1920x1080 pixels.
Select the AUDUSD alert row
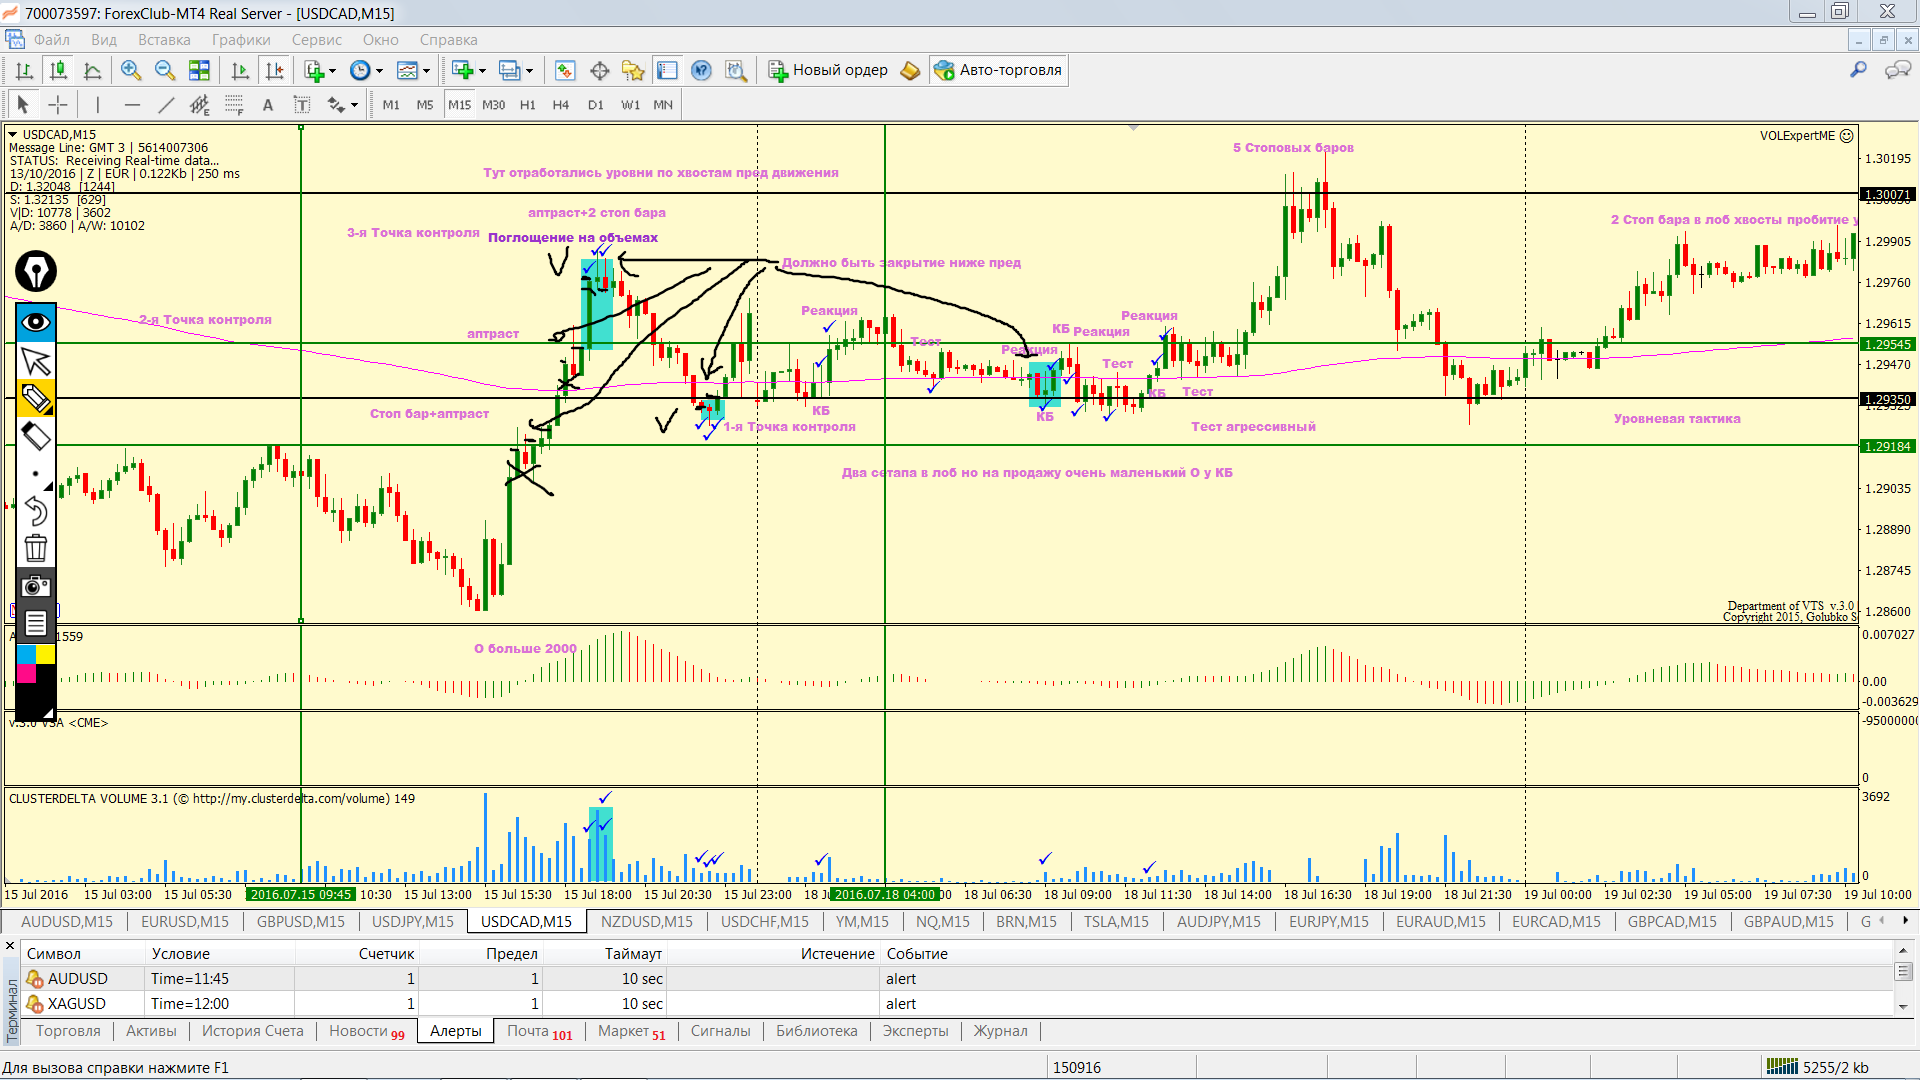click(957, 978)
